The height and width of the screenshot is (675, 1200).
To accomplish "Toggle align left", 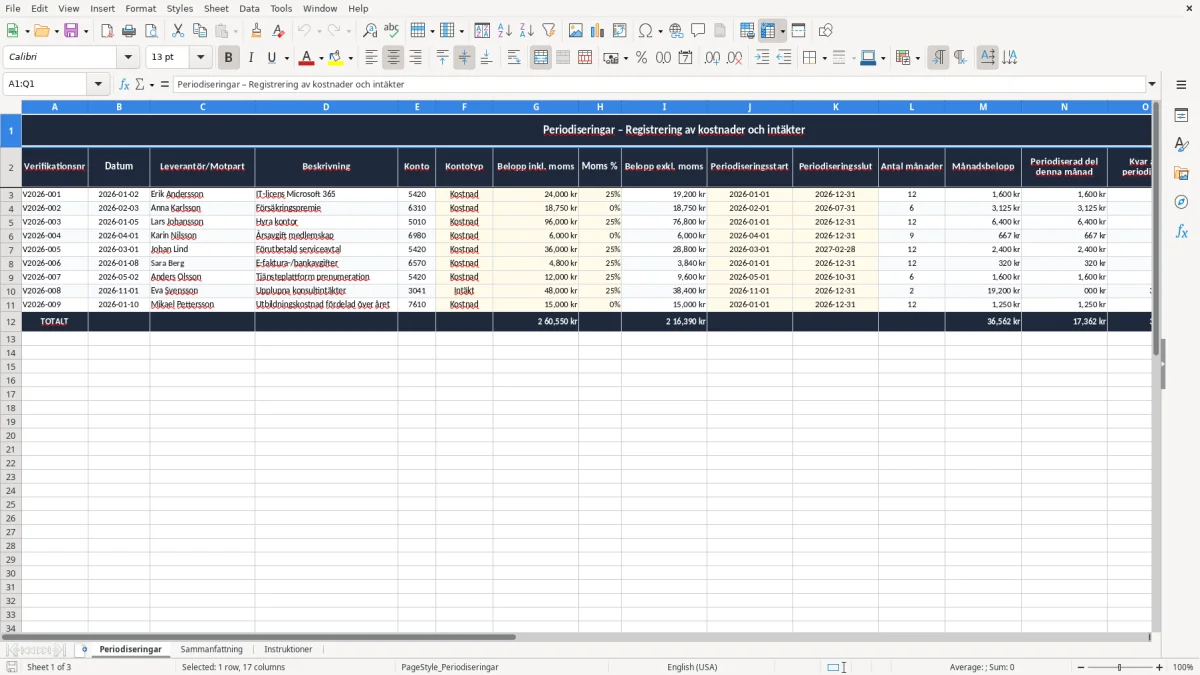I will pos(372,58).
